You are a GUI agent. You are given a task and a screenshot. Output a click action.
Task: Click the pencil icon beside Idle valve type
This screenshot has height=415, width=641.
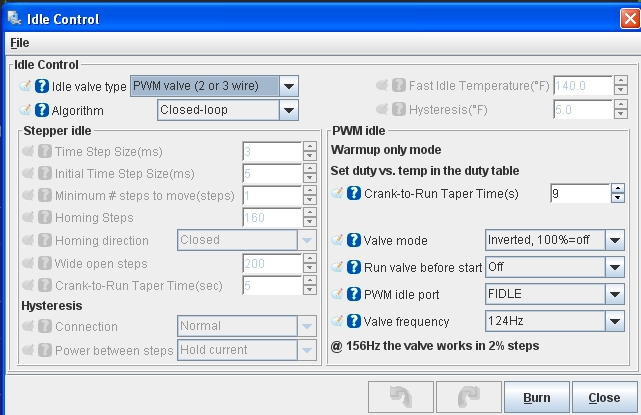(25, 86)
